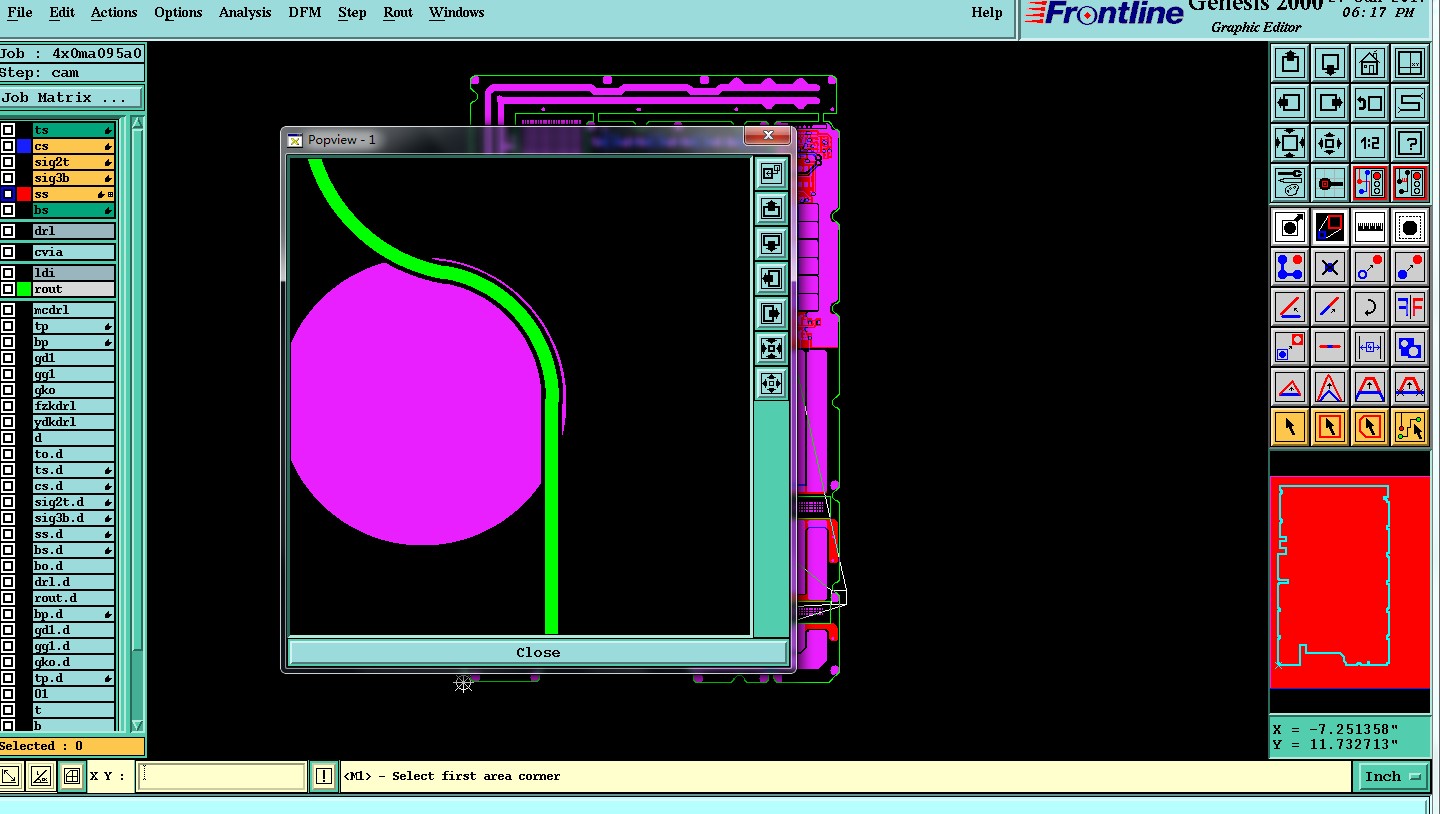The image size is (1440, 814).
Task: Click the Popview zoom out icon
Action: (771, 383)
